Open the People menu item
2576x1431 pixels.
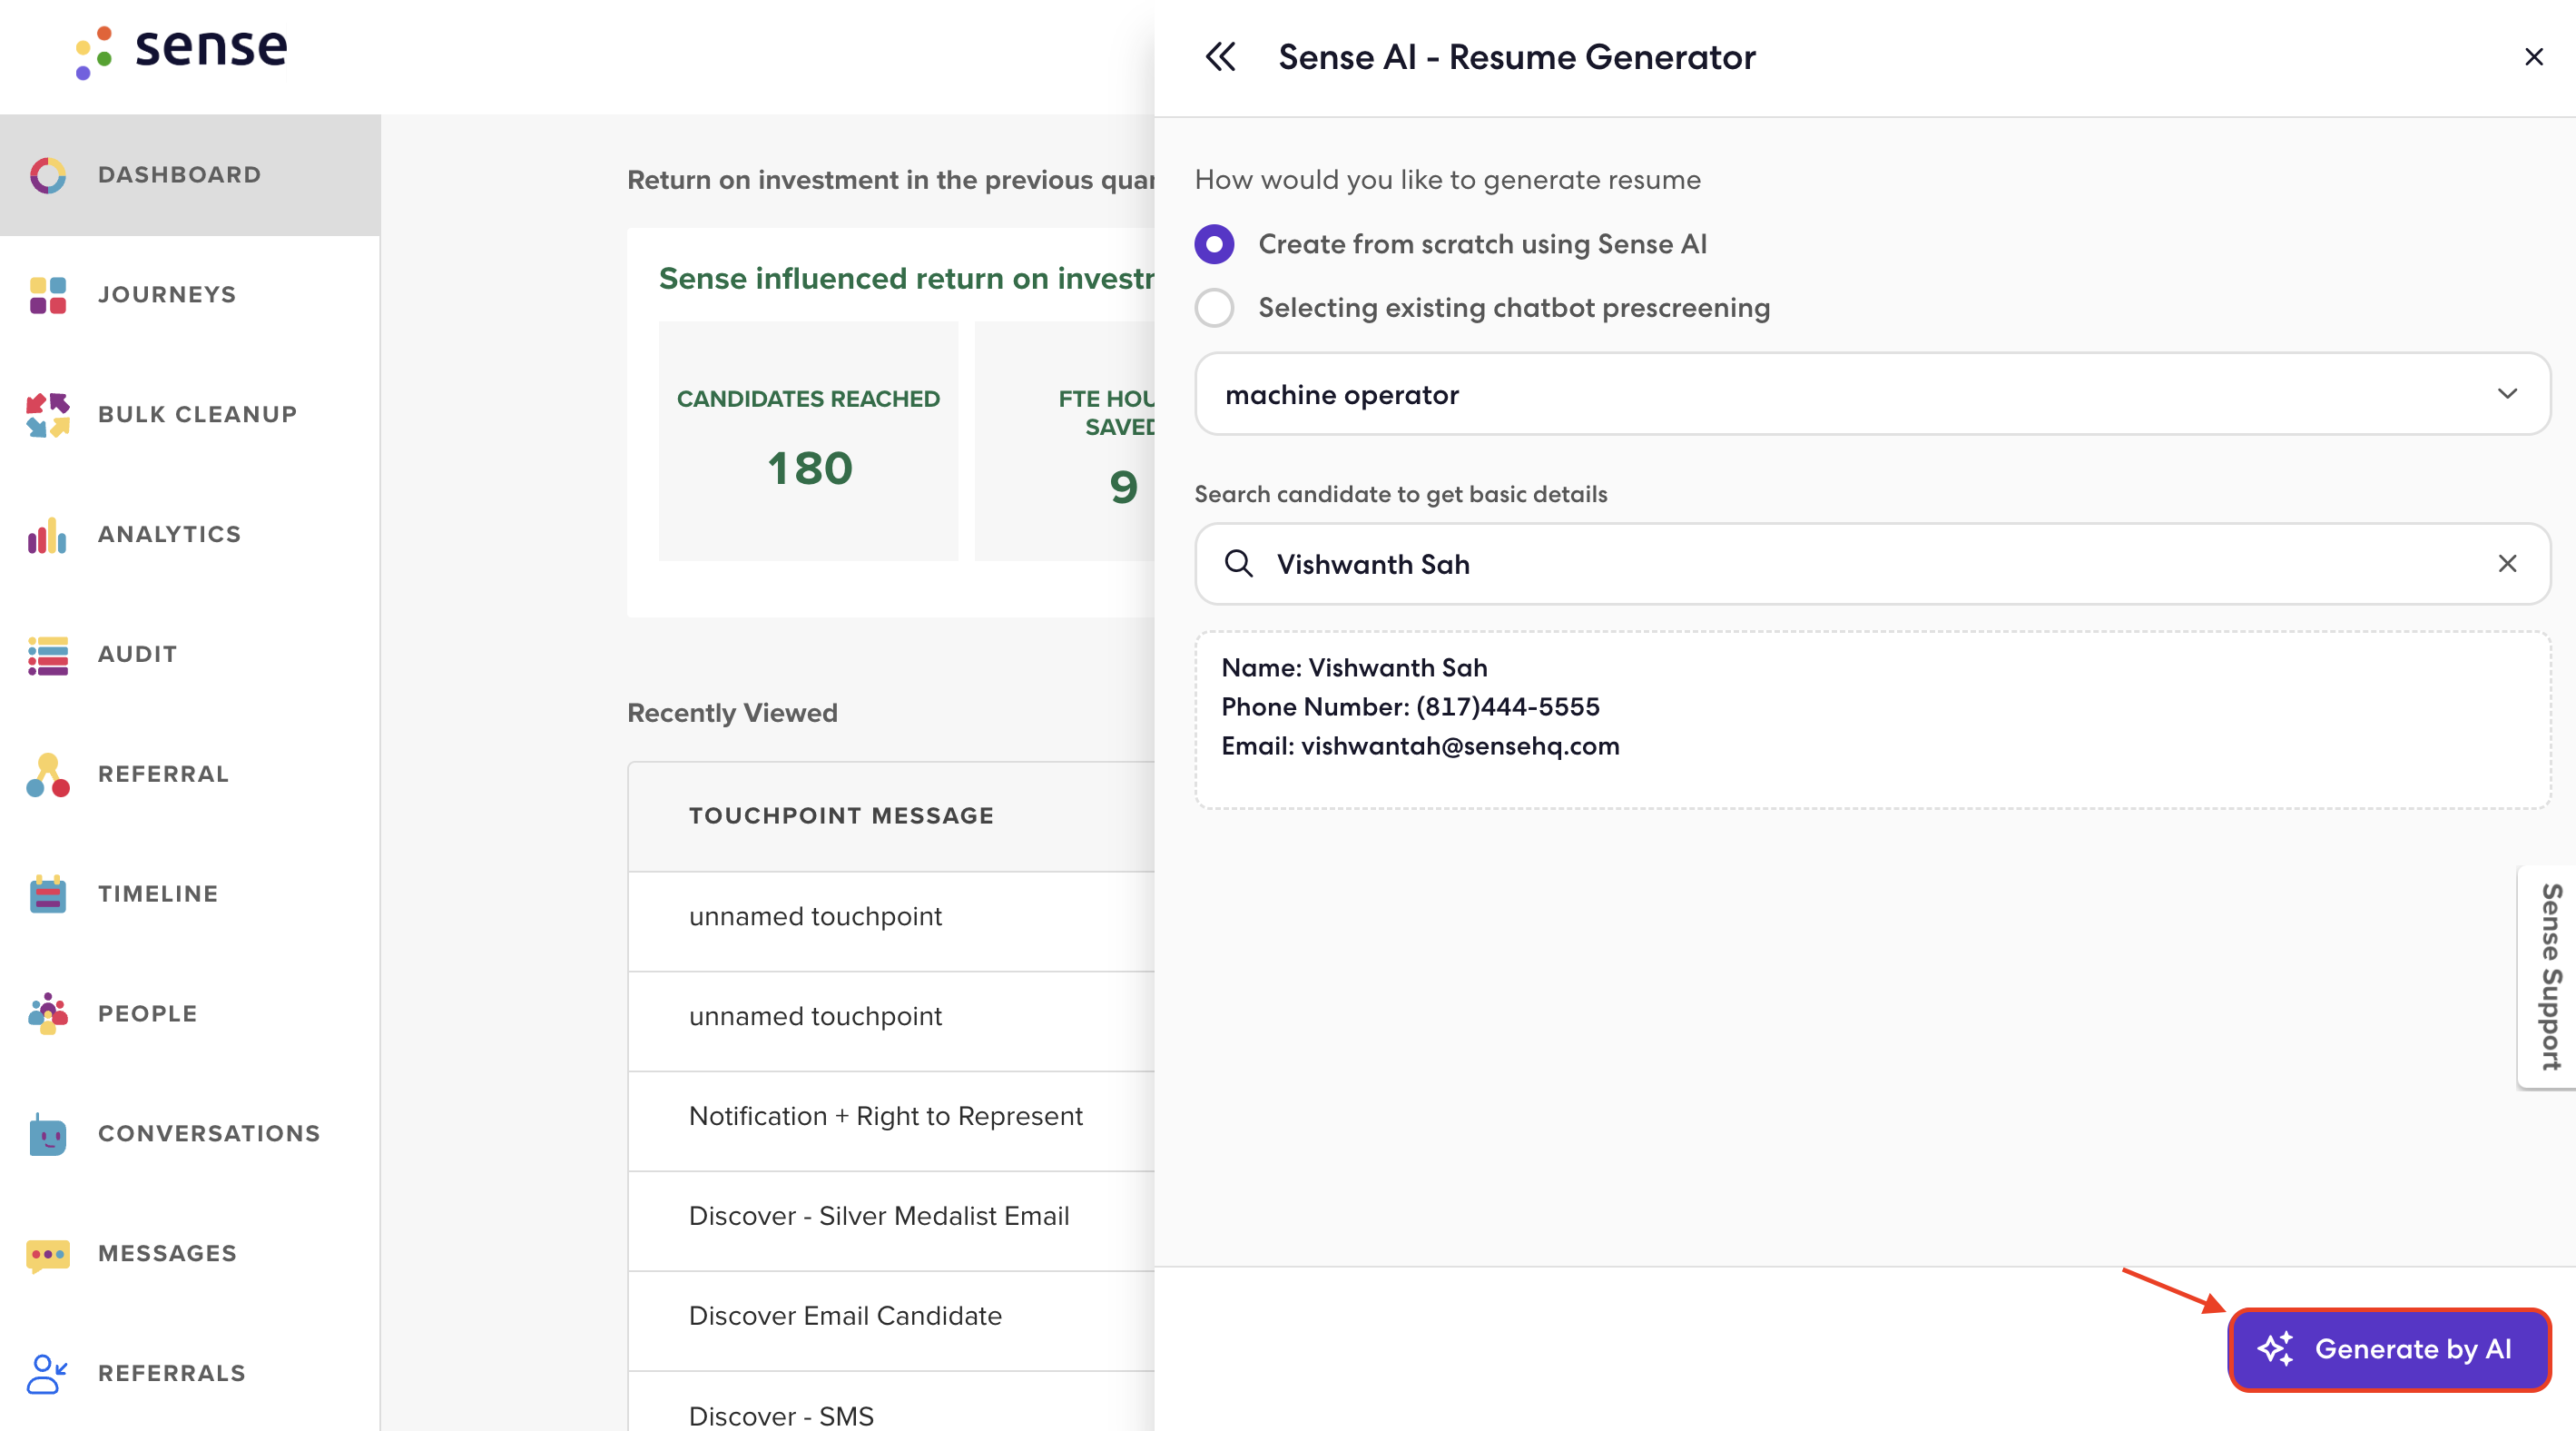(148, 1014)
